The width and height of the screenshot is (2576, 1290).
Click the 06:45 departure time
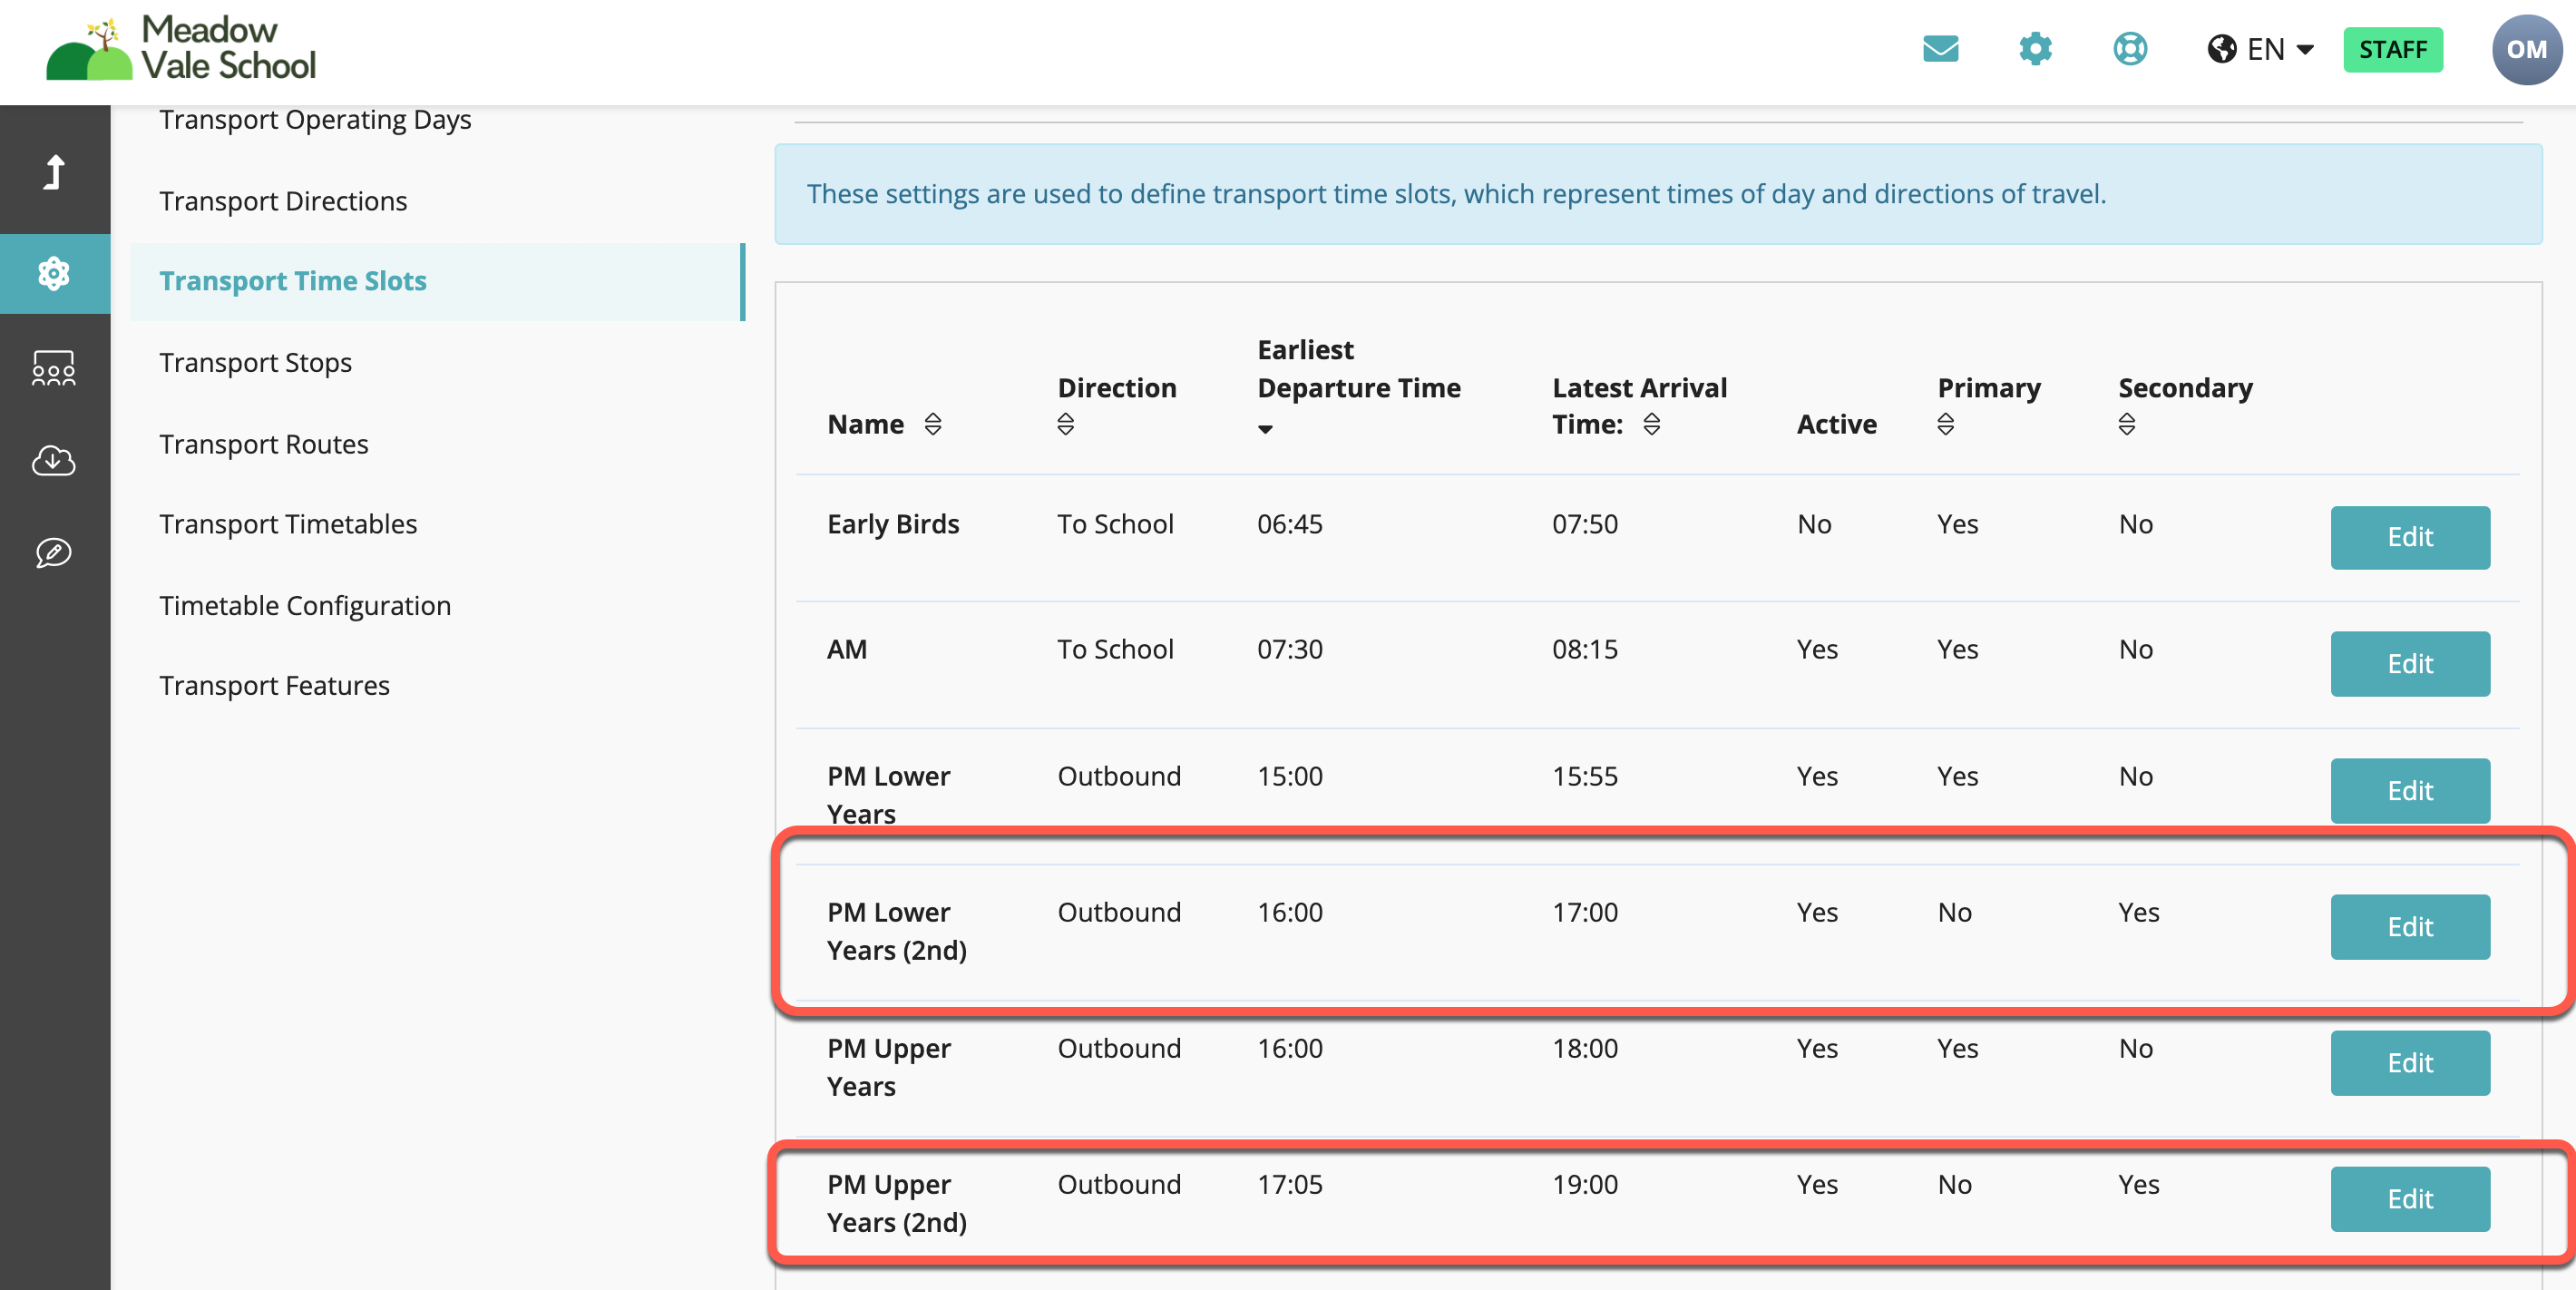pyautogui.click(x=1289, y=524)
